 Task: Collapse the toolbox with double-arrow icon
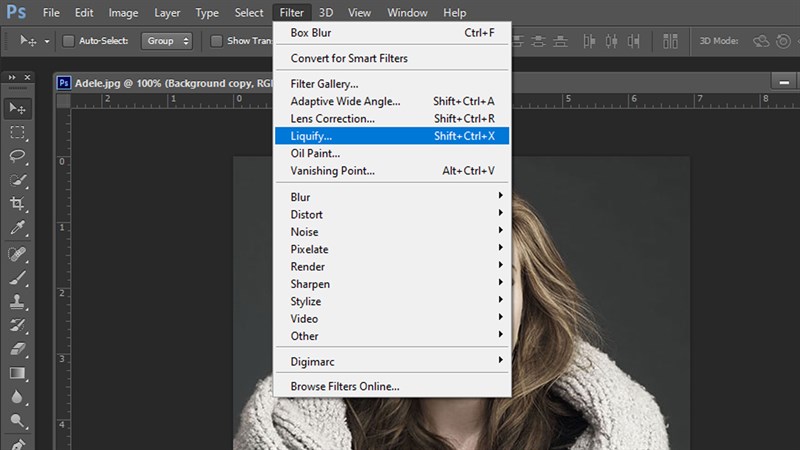[x=11, y=77]
